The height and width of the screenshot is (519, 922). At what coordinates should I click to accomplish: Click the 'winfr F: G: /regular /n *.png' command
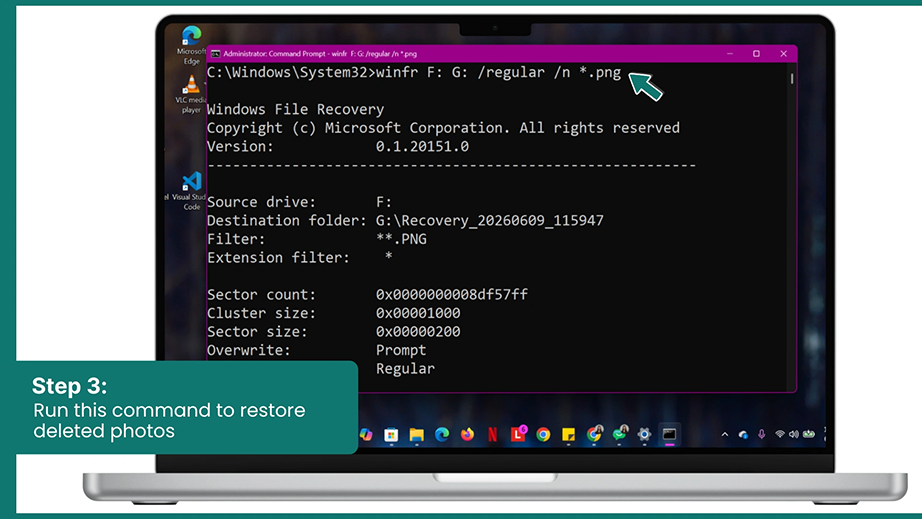pyautogui.click(x=499, y=72)
